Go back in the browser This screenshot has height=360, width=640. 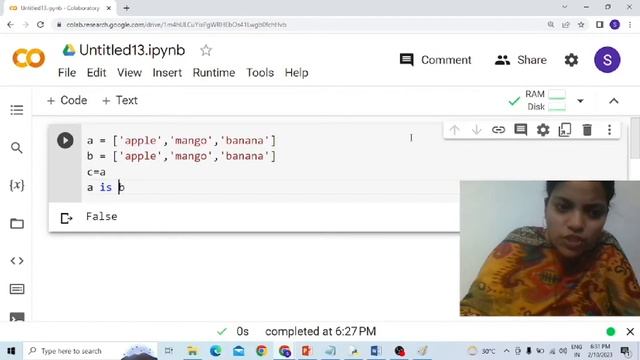pos(11,24)
